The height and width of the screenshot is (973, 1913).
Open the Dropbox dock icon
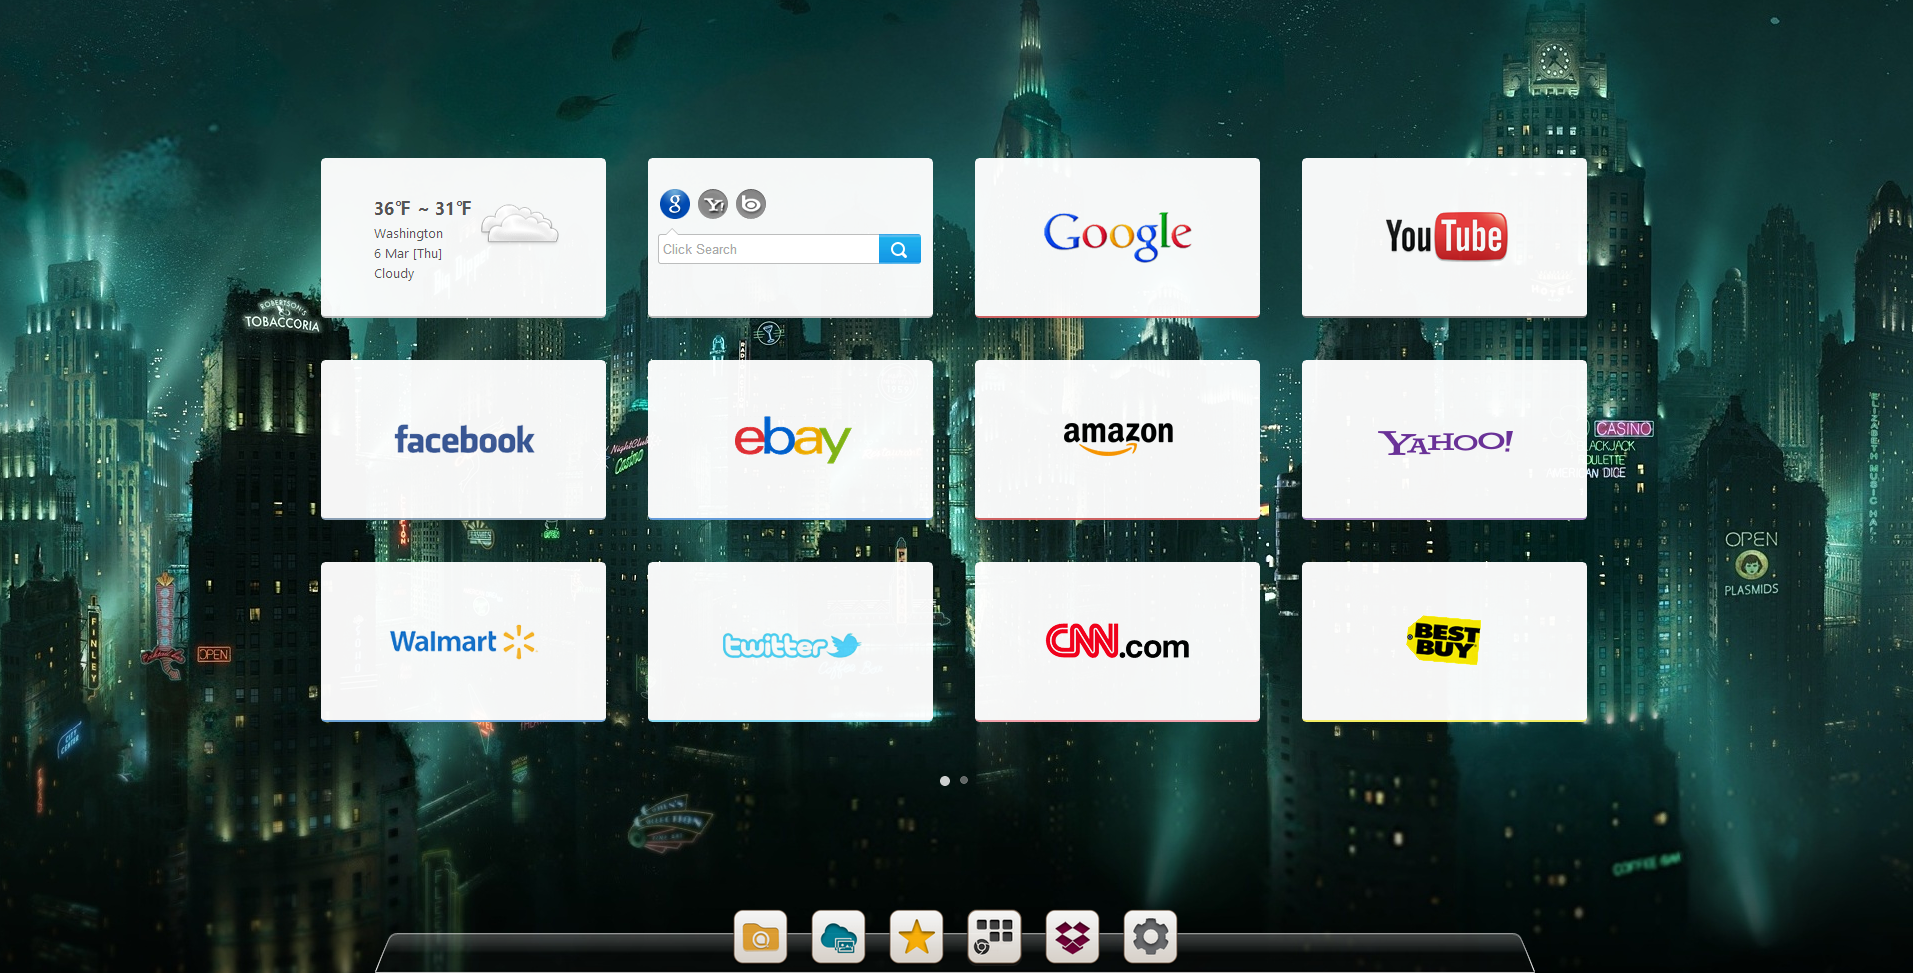click(x=1072, y=937)
